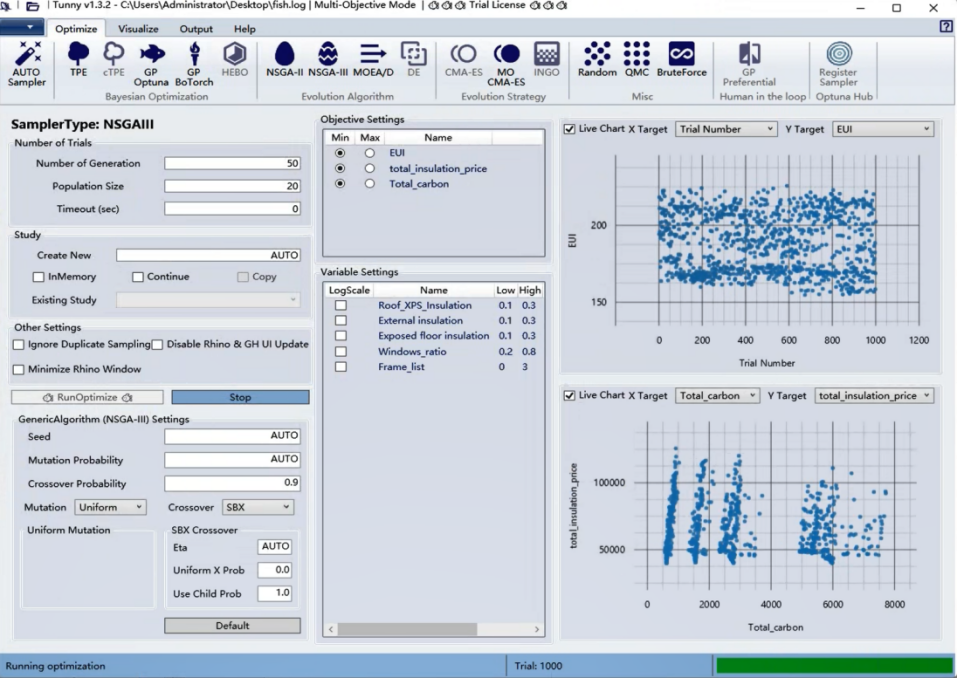Click scrollbar right arrow in Variable Settings
This screenshot has height=678, width=957.
(537, 629)
